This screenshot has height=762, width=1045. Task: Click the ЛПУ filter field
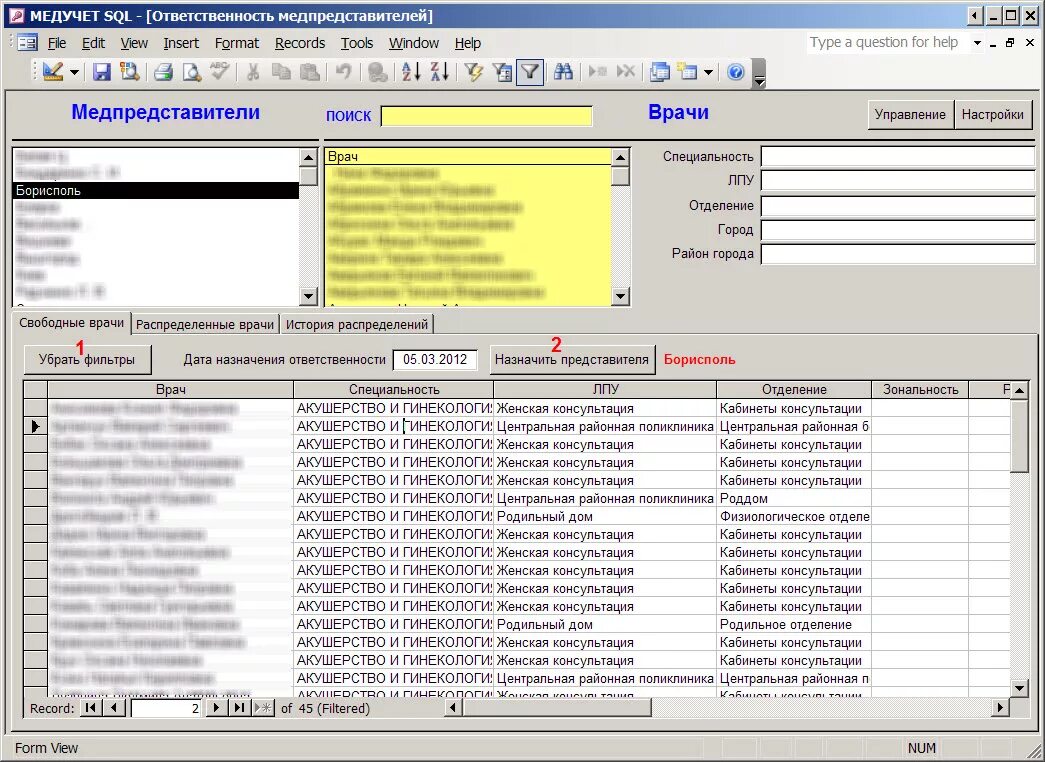pyautogui.click(x=898, y=181)
